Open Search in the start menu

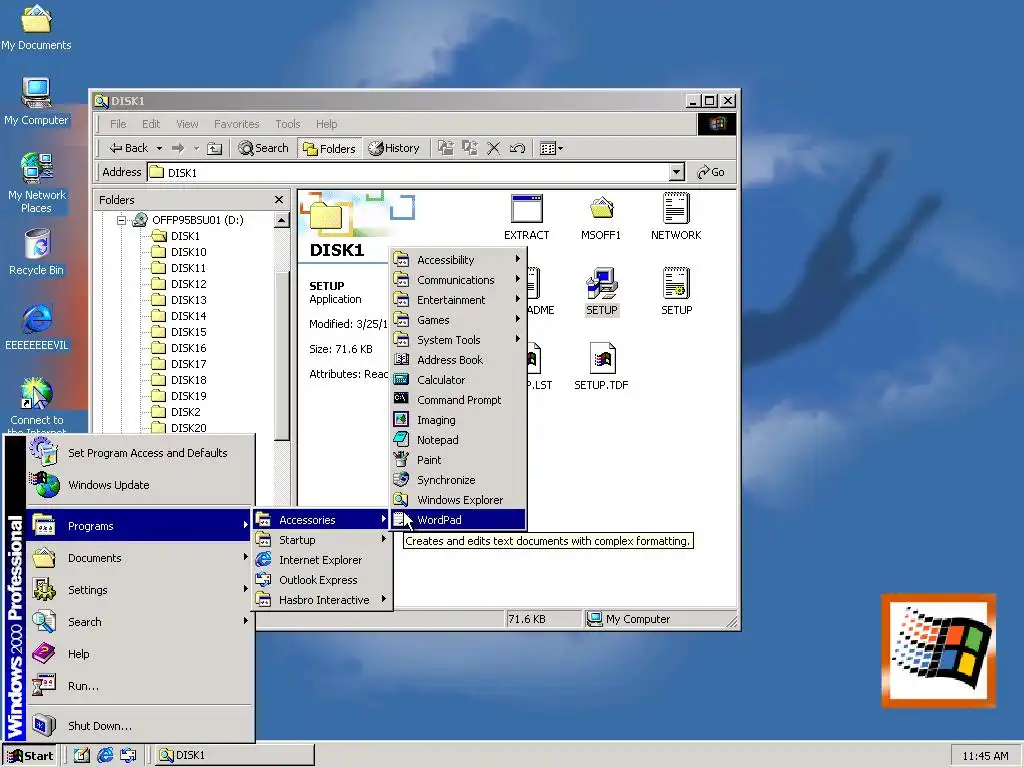(140, 622)
